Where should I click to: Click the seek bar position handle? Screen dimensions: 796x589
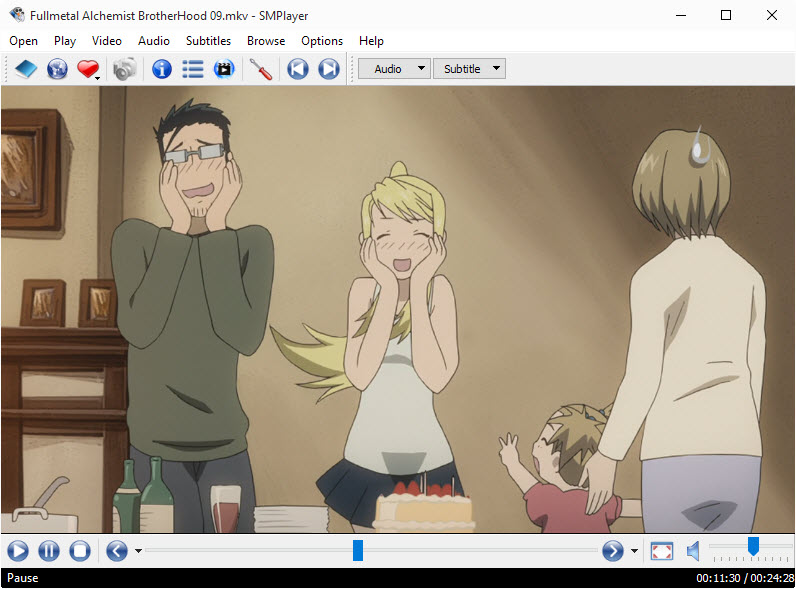pyautogui.click(x=358, y=550)
